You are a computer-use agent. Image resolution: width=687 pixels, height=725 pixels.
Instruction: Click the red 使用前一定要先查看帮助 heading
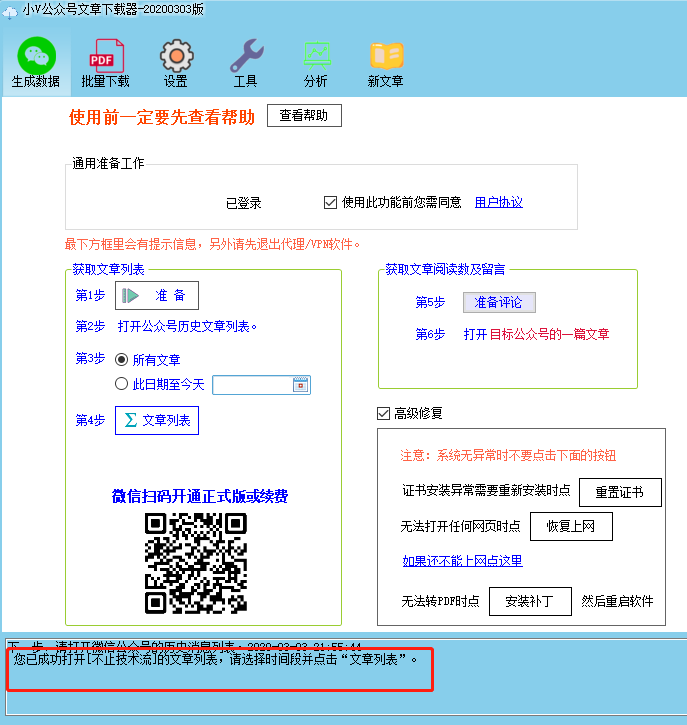click(x=162, y=117)
